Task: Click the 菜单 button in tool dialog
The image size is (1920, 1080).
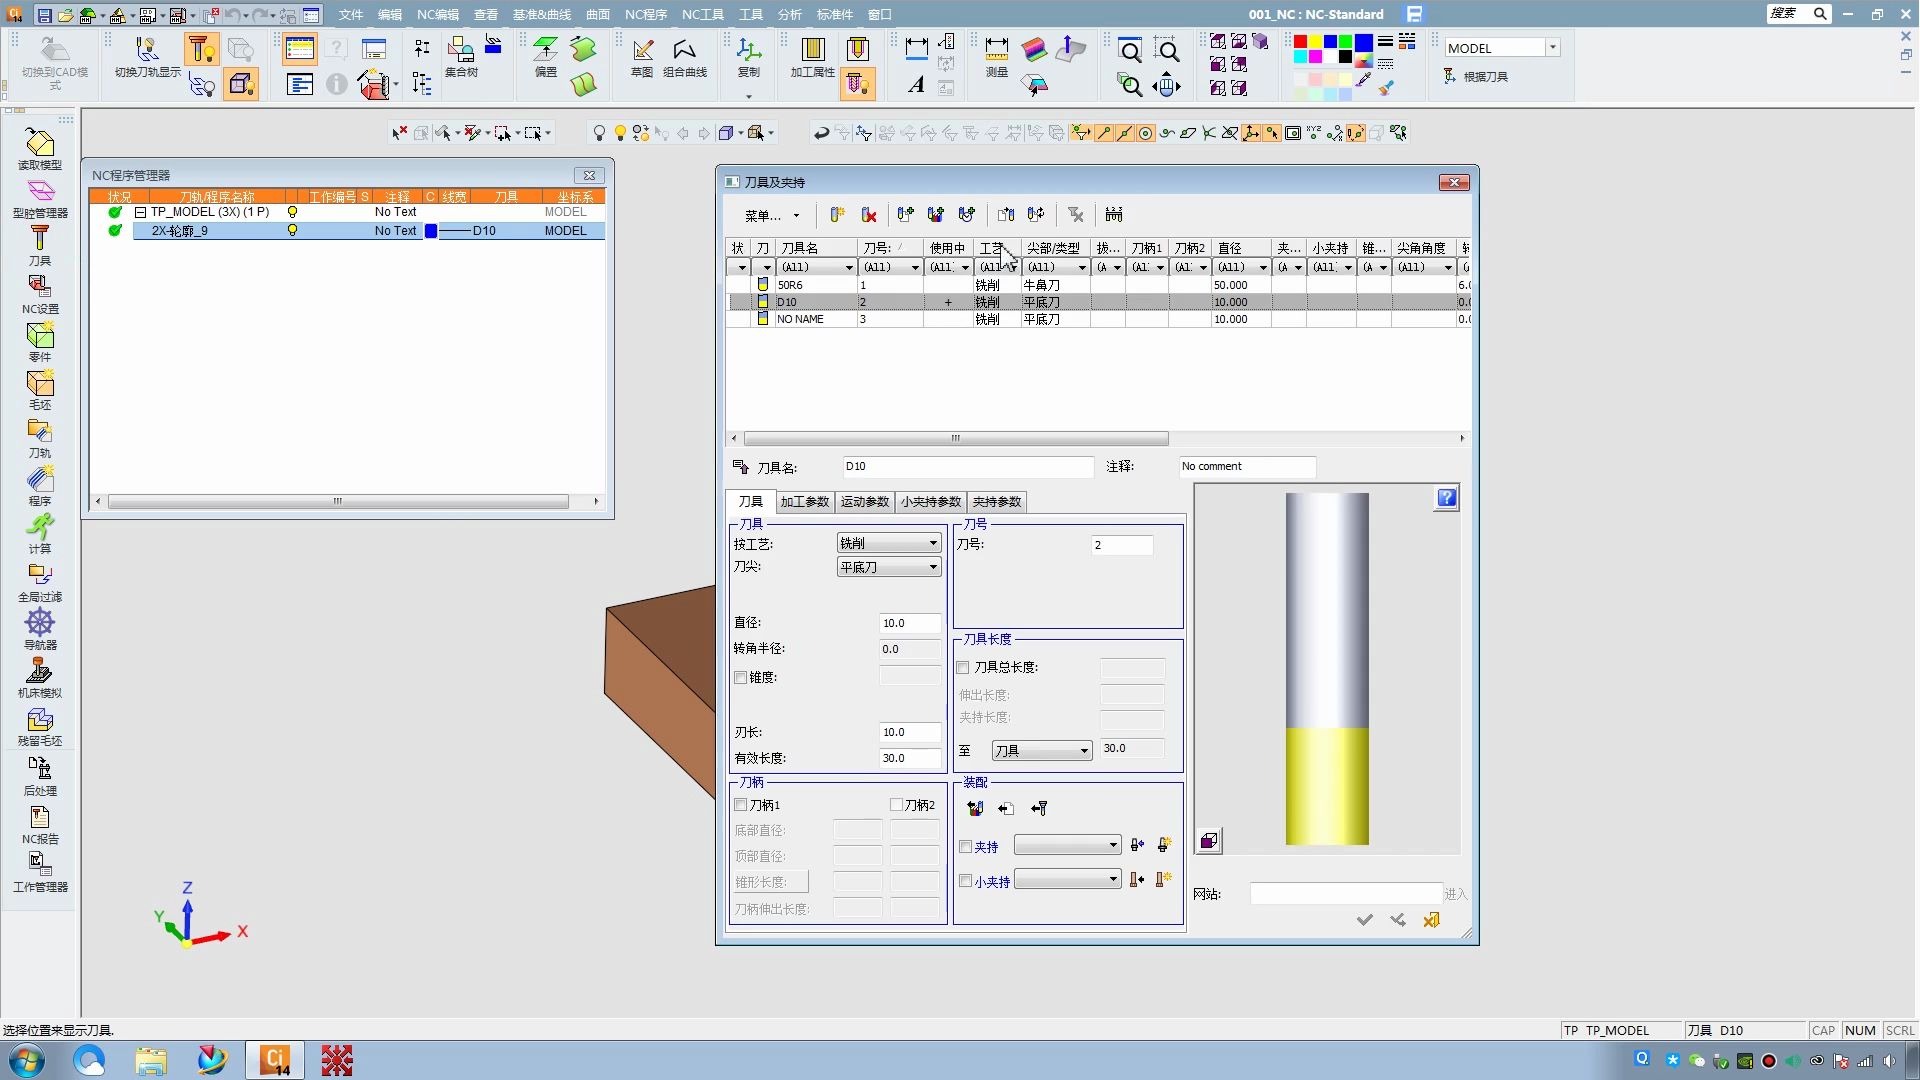Action: tap(771, 215)
